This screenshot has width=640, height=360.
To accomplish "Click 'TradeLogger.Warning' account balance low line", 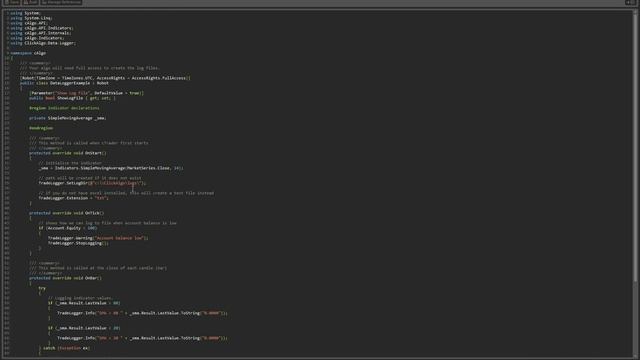I will (x=98, y=238).
